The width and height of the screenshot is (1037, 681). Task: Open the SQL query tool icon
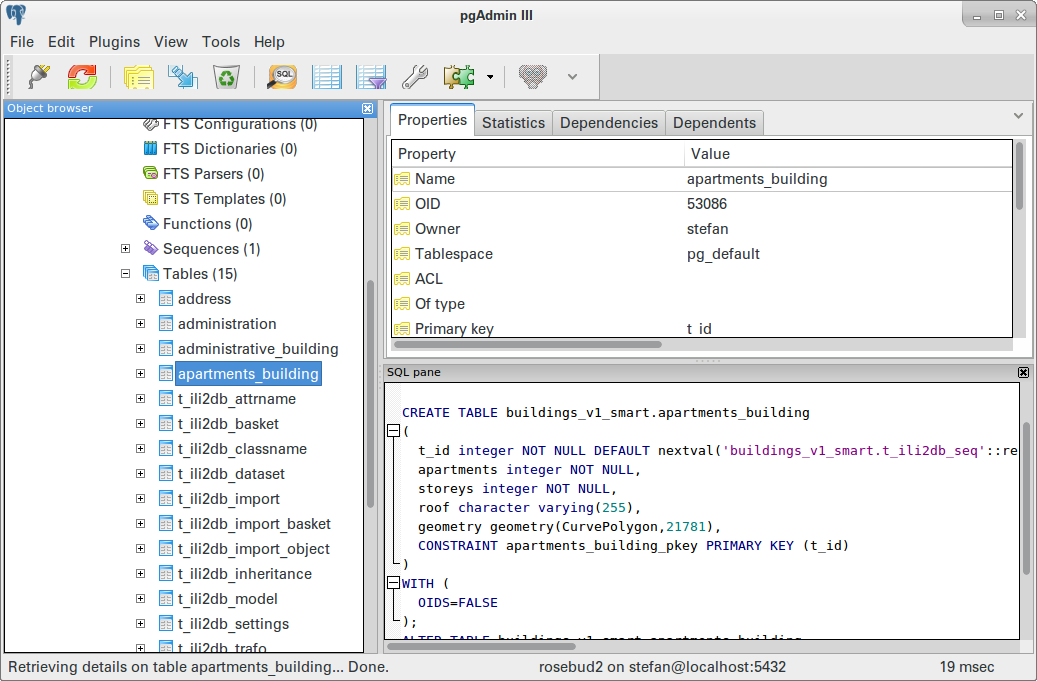click(x=282, y=77)
